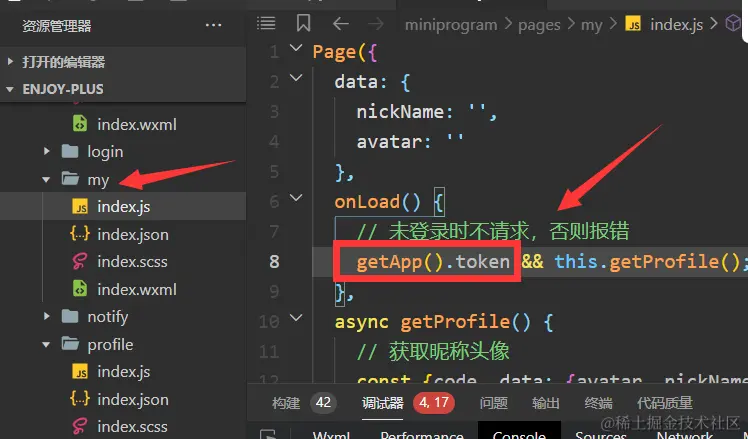Click the wxml icon above login folder
The image size is (748, 439).
click(80, 125)
